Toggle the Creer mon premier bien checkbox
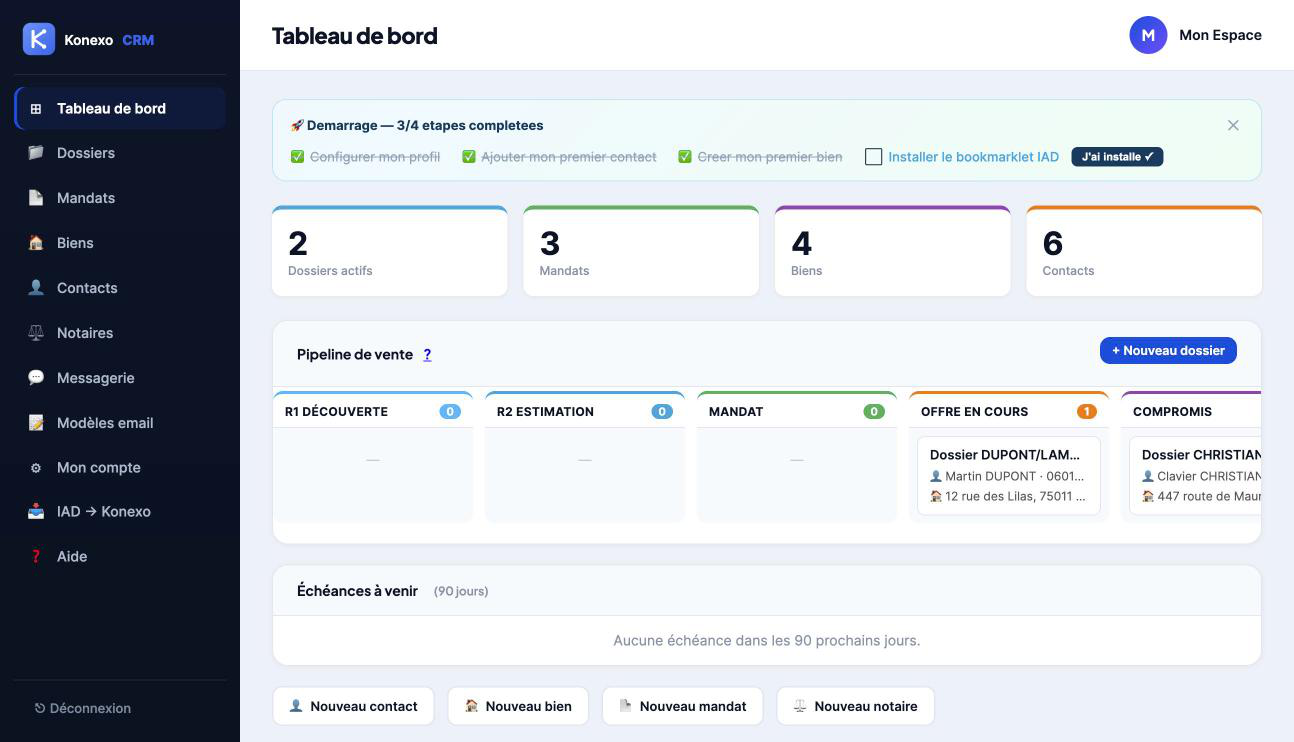This screenshot has width=1294, height=742. coord(685,157)
